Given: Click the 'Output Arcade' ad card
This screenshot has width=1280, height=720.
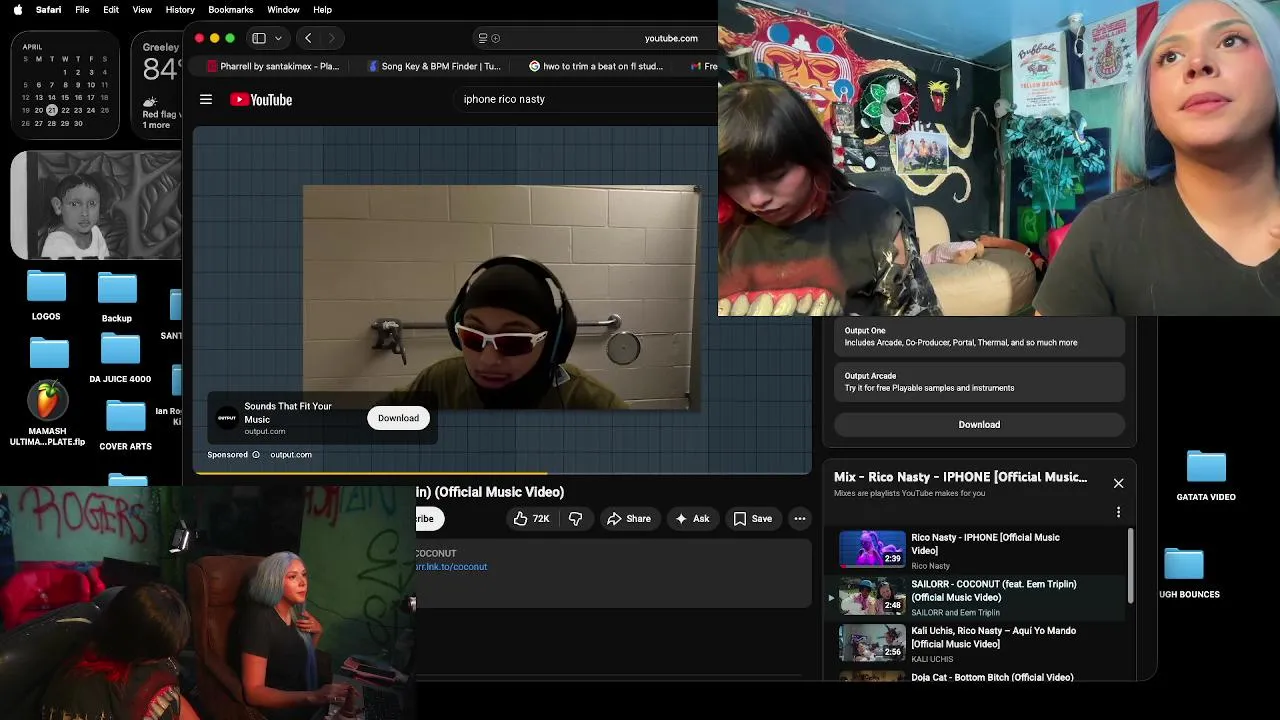Looking at the screenshot, I should point(979,382).
